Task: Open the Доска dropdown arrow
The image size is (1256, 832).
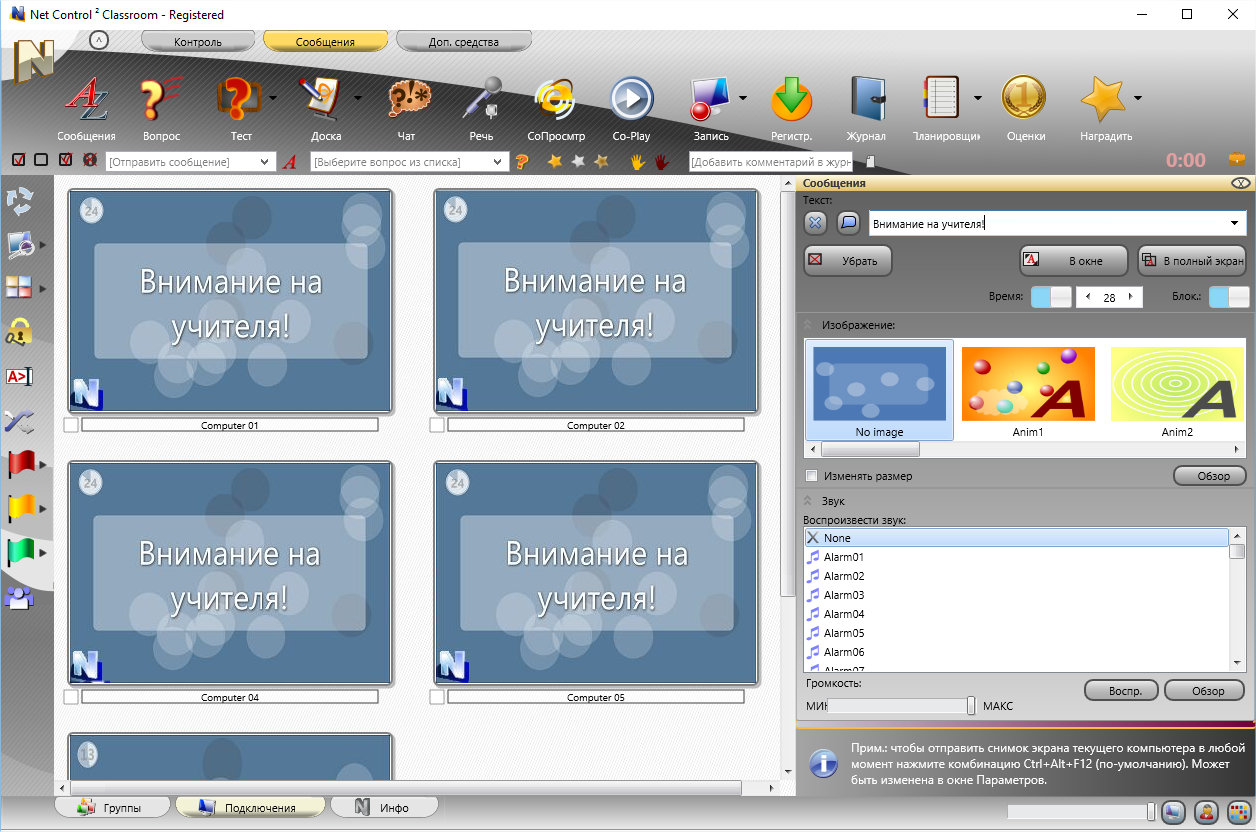Action: (357, 98)
